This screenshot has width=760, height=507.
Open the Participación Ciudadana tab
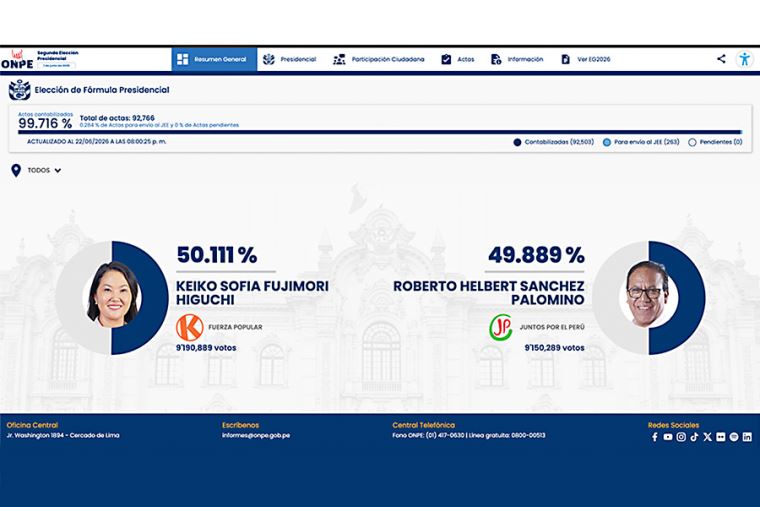(379, 59)
